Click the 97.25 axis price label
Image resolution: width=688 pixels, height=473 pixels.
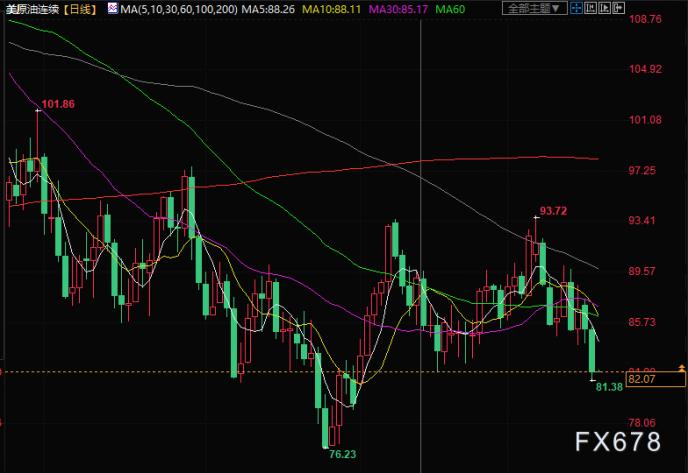642,171
